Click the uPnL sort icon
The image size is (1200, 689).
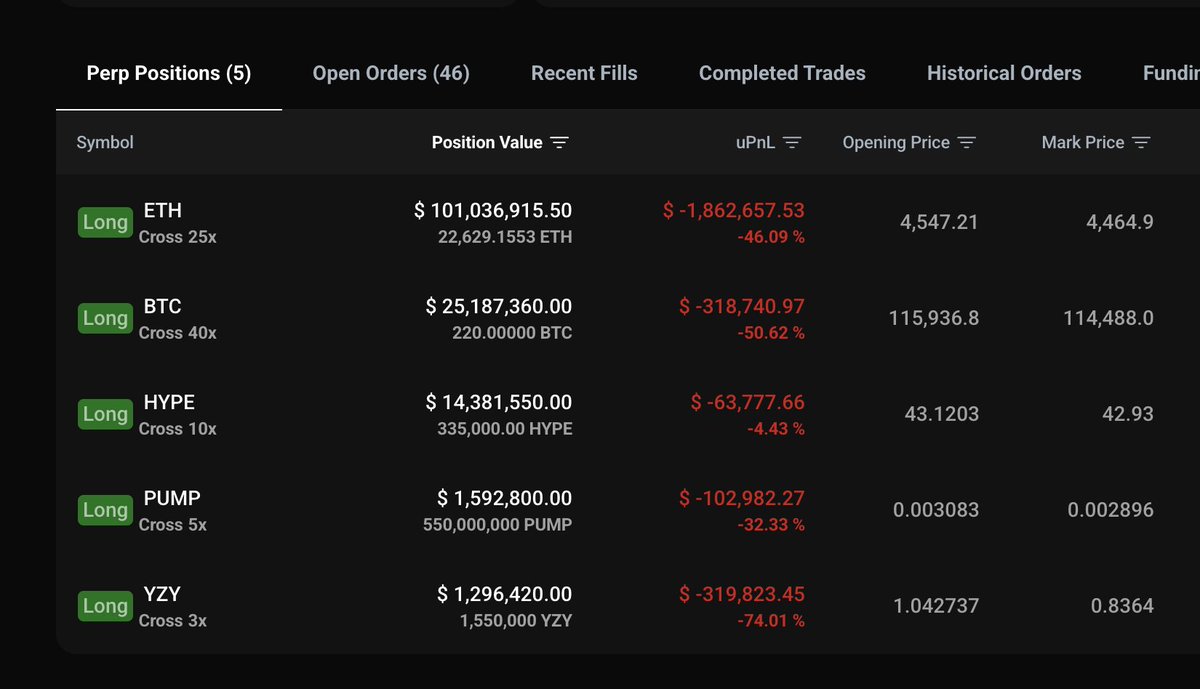pos(792,143)
